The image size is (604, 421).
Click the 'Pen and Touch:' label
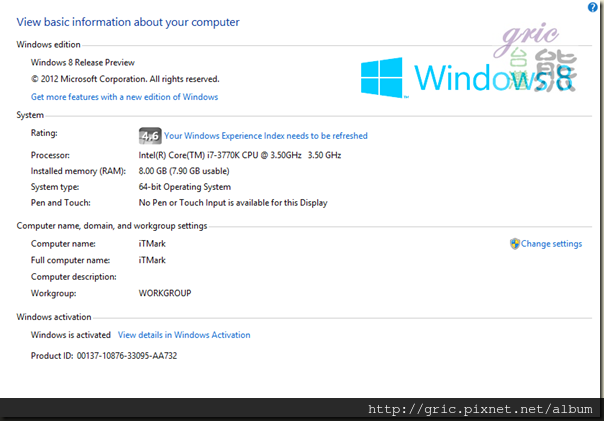61,203
